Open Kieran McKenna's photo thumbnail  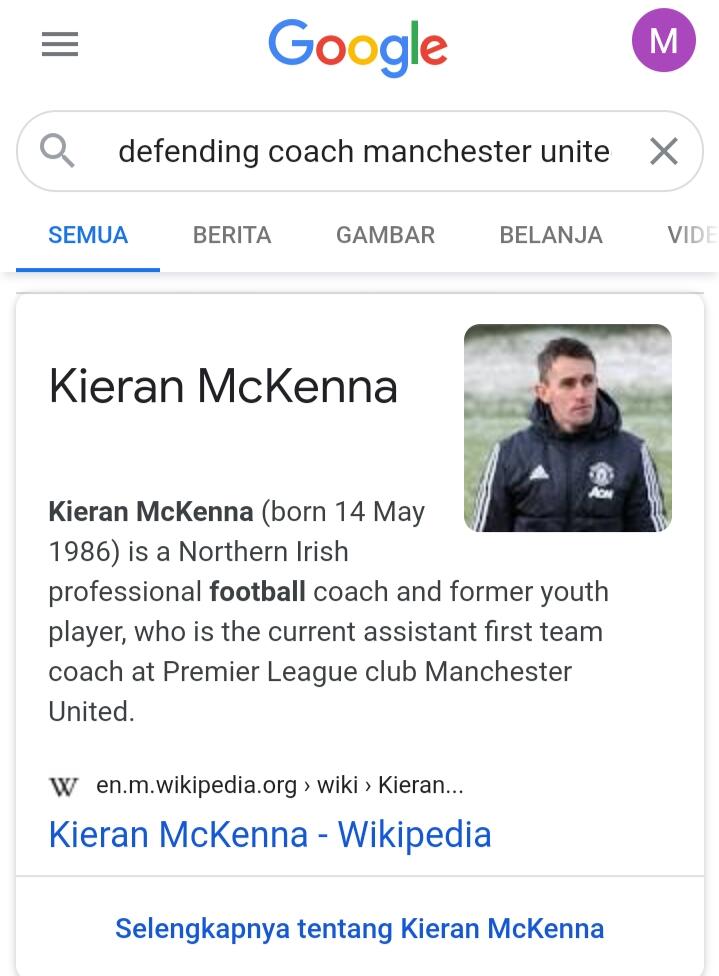pyautogui.click(x=567, y=427)
